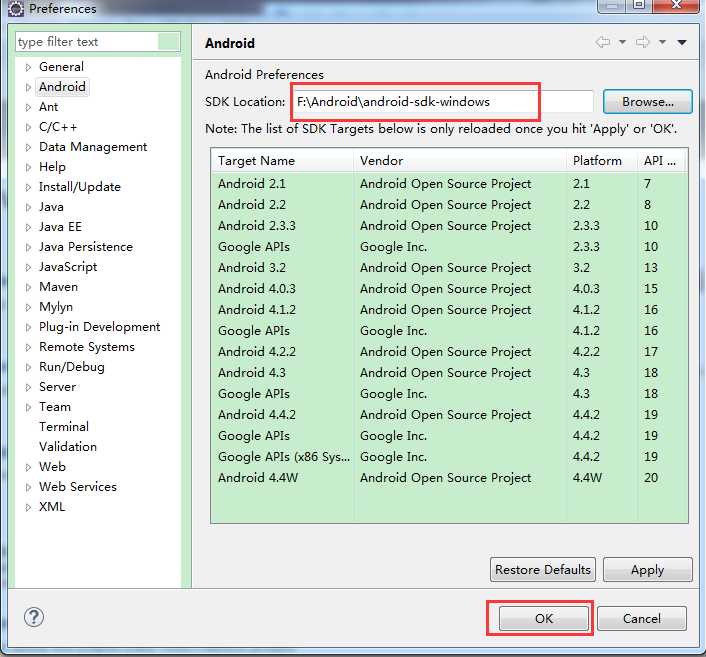The width and height of the screenshot is (706, 657).
Task: Select Install/Update preferences page
Action: 80,187
